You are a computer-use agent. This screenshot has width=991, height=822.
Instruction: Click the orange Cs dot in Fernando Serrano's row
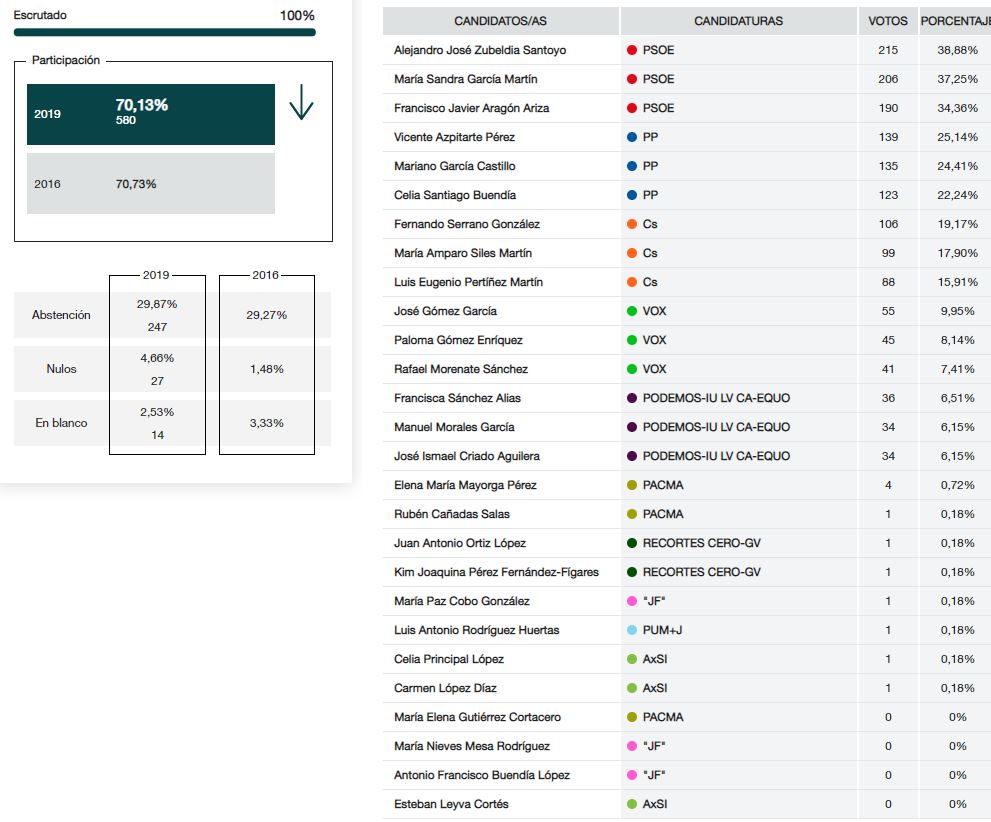click(x=631, y=224)
